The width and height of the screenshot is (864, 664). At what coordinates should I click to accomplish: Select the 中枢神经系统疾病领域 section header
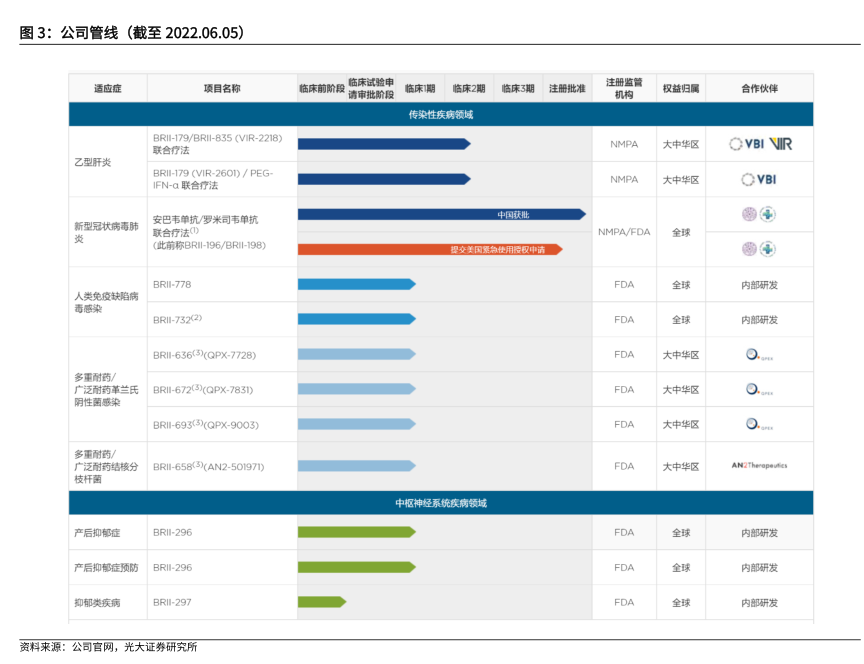click(440, 503)
